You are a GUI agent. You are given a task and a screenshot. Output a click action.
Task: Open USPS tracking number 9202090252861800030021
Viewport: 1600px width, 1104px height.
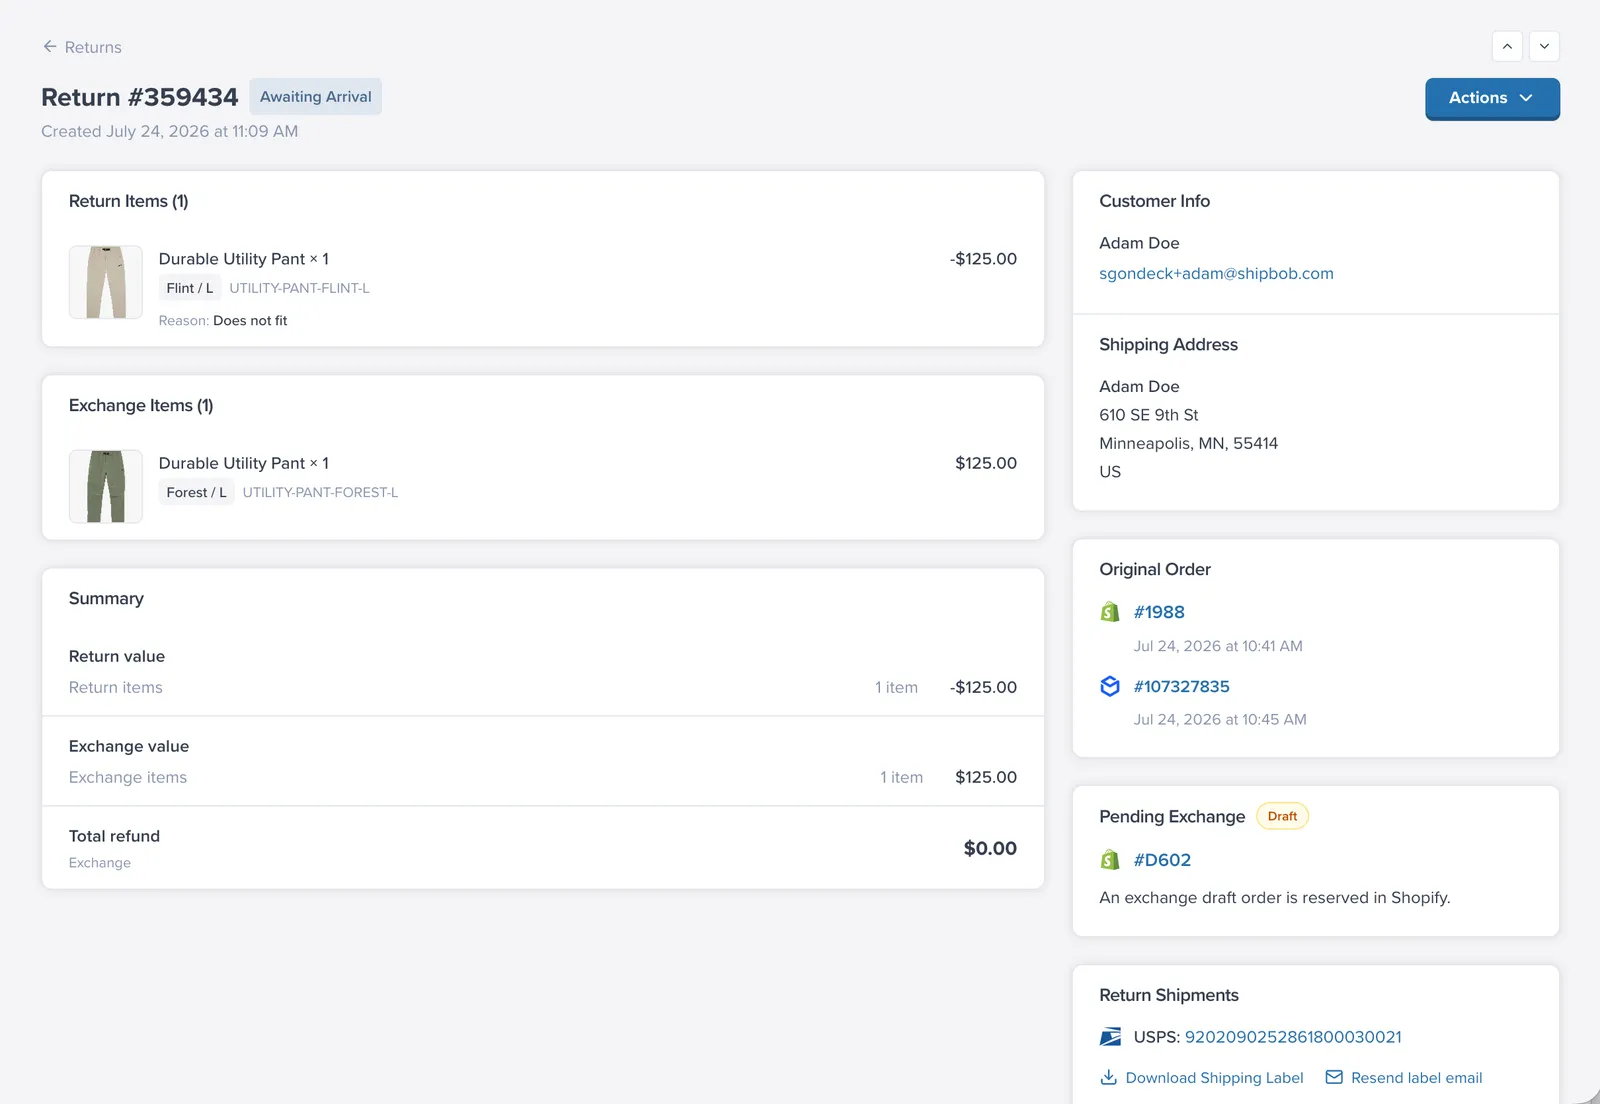[1293, 1037]
